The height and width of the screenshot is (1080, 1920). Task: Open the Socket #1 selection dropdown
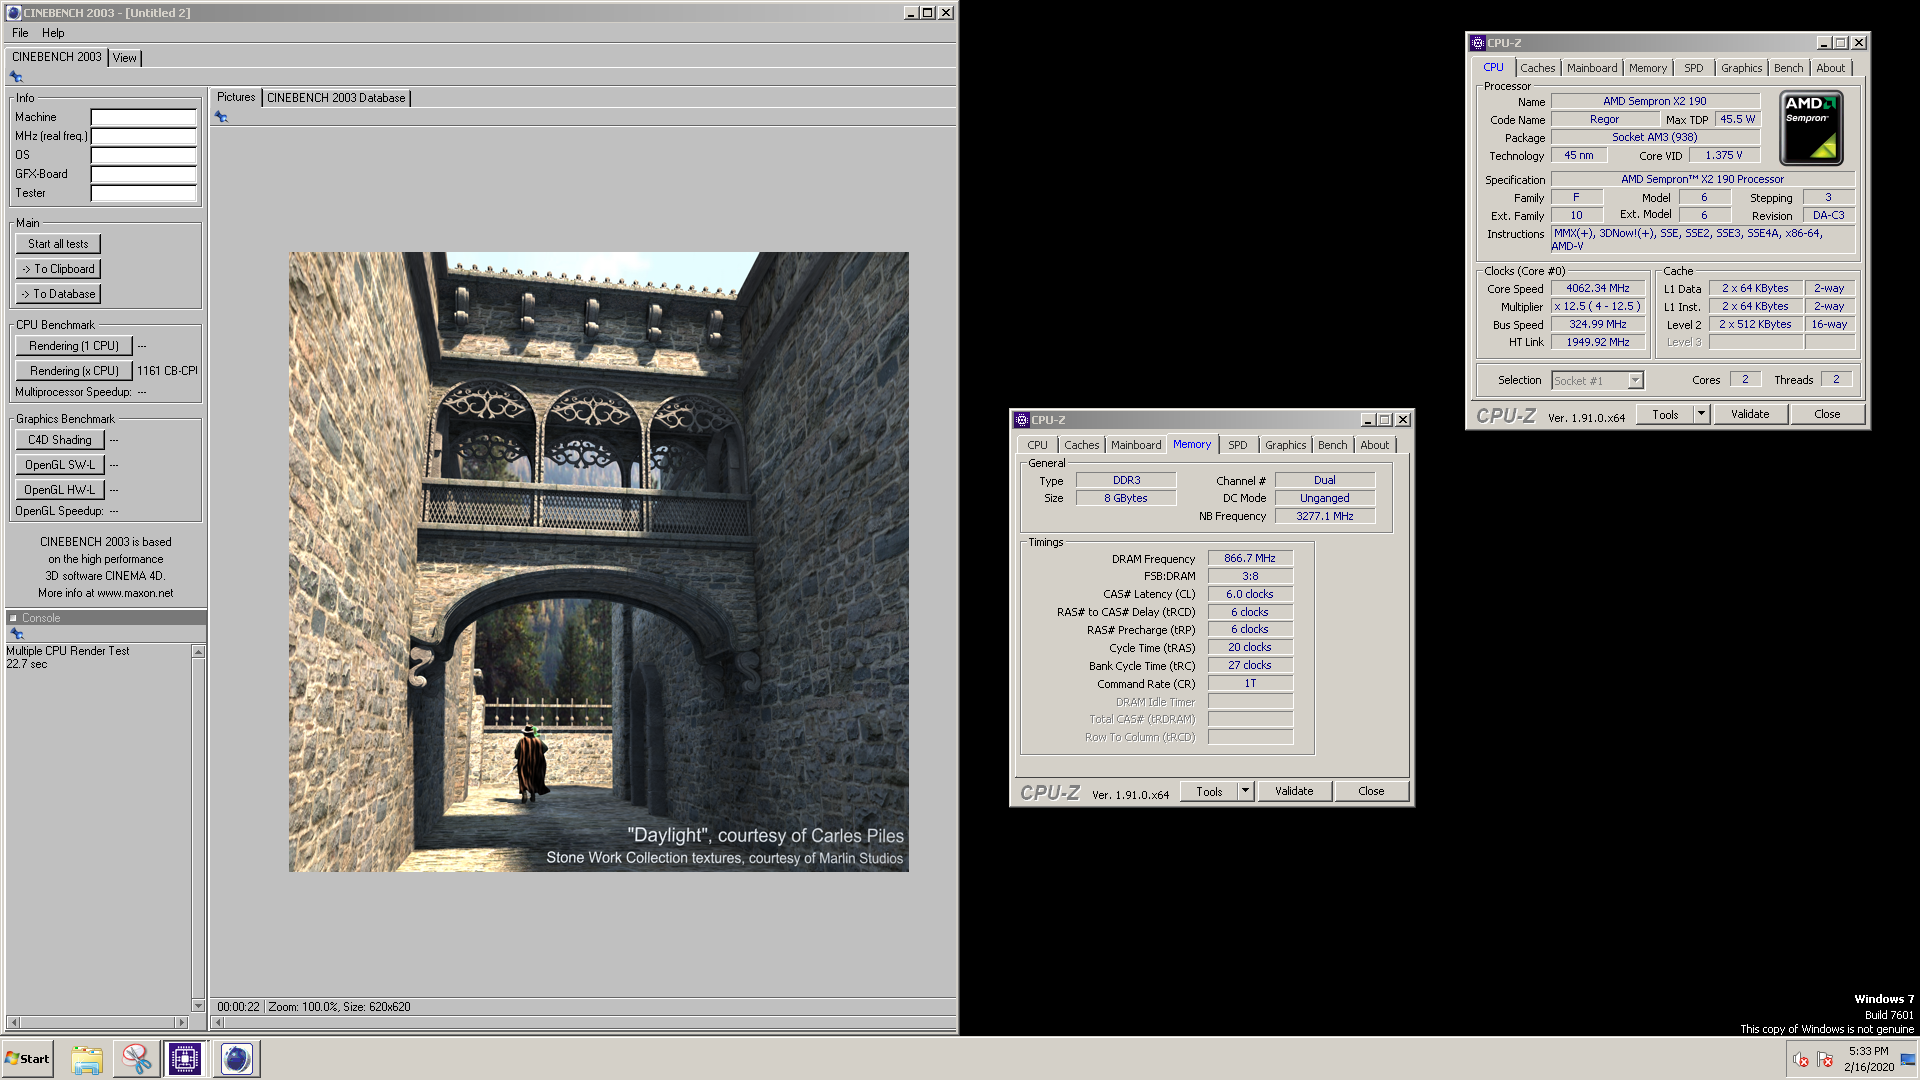tap(1635, 381)
